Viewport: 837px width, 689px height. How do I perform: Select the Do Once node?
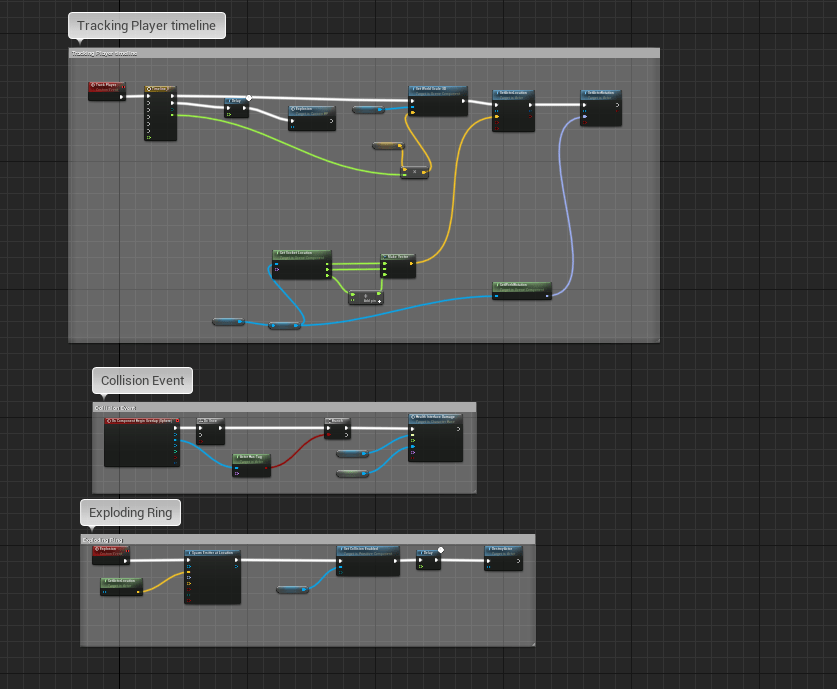(210, 422)
